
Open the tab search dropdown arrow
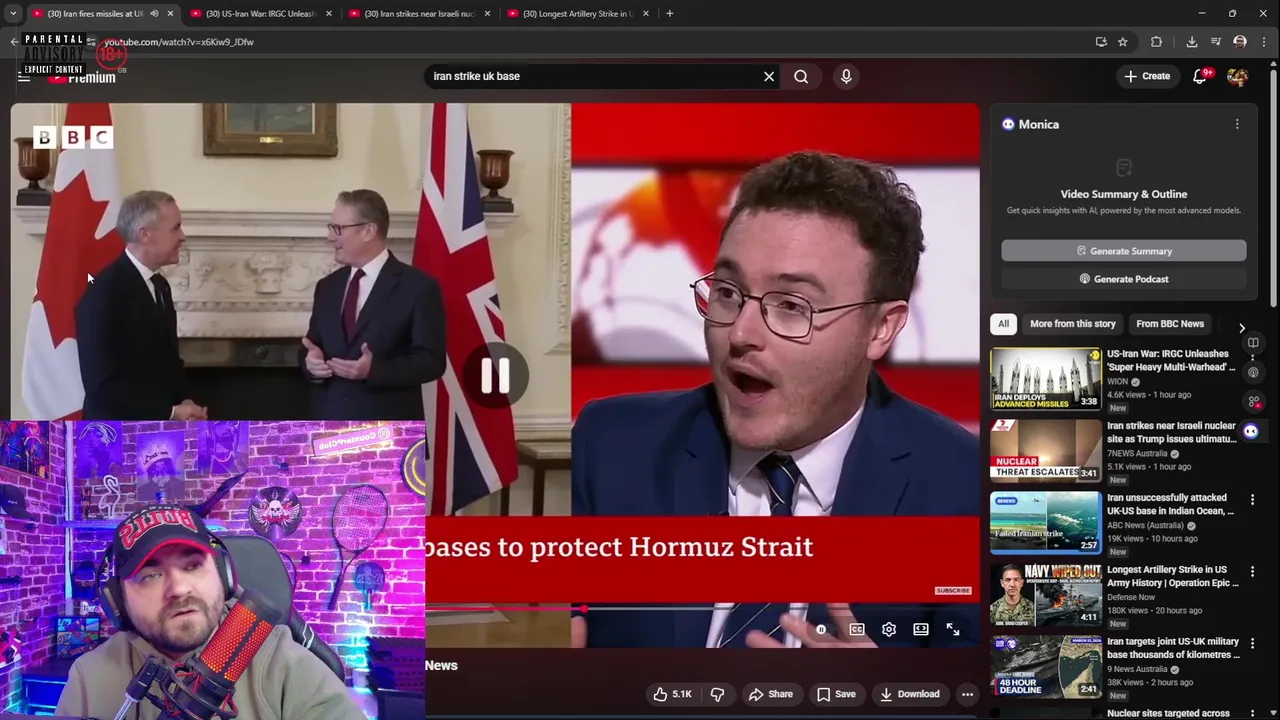[13, 13]
